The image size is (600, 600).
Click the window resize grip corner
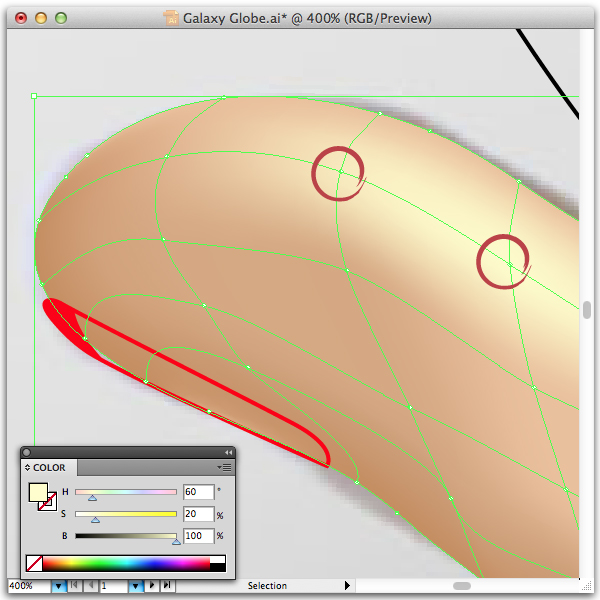(x=587, y=586)
